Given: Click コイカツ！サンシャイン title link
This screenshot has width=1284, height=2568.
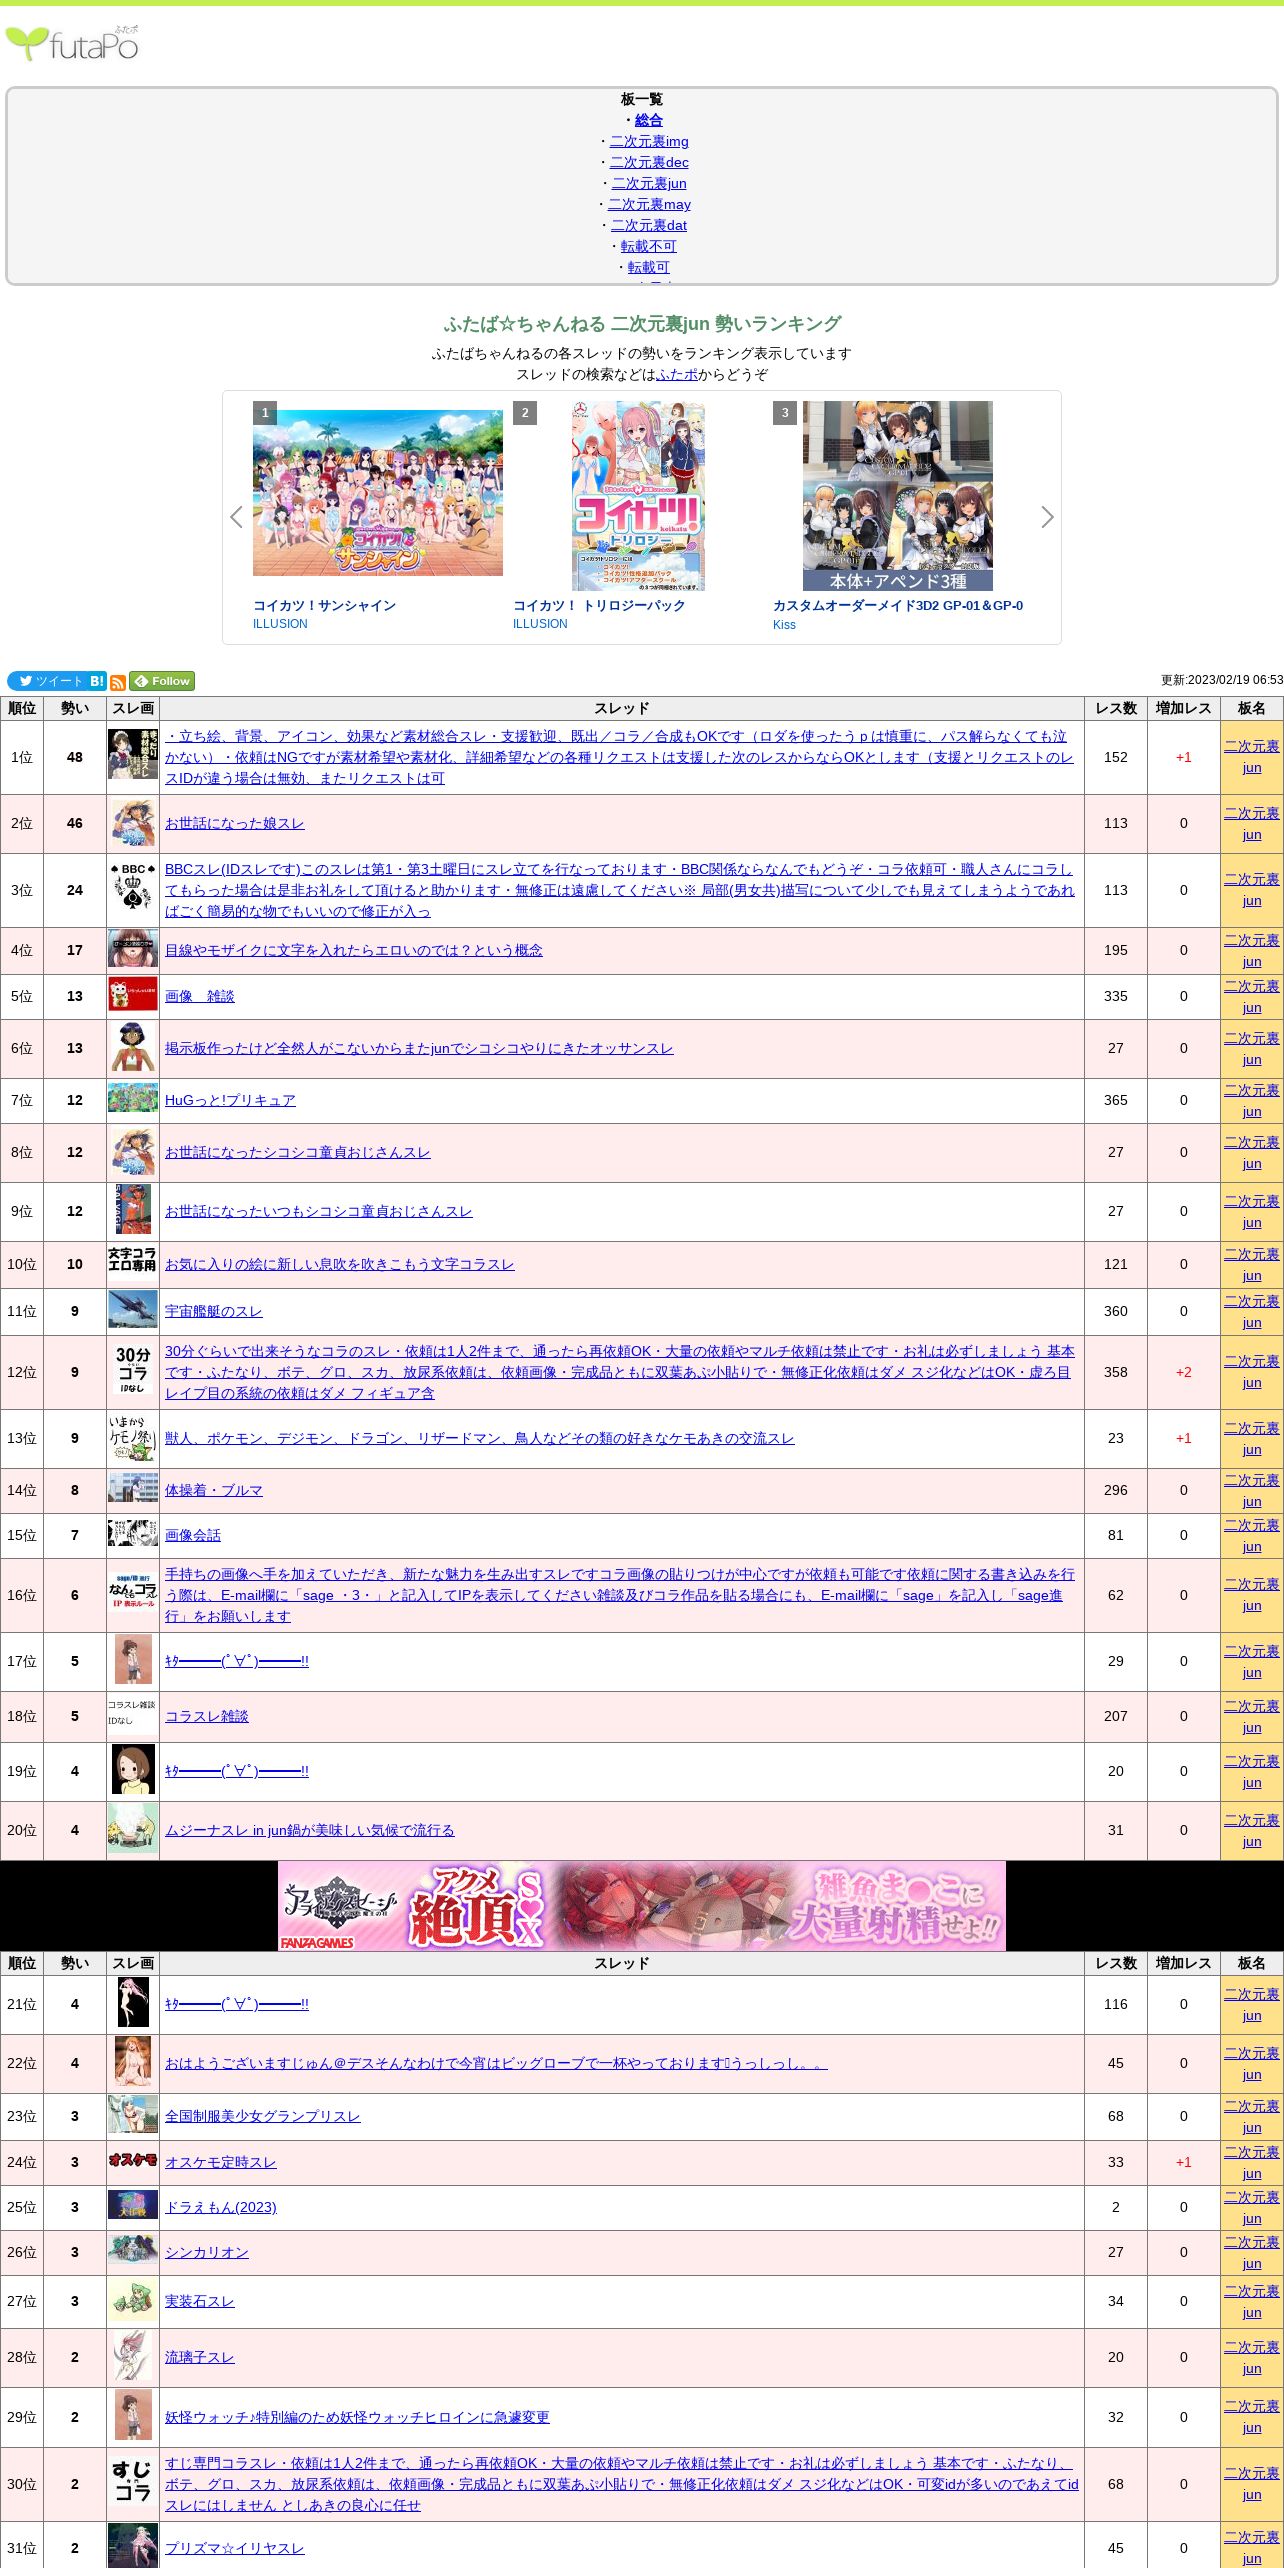Looking at the screenshot, I should pyautogui.click(x=324, y=605).
